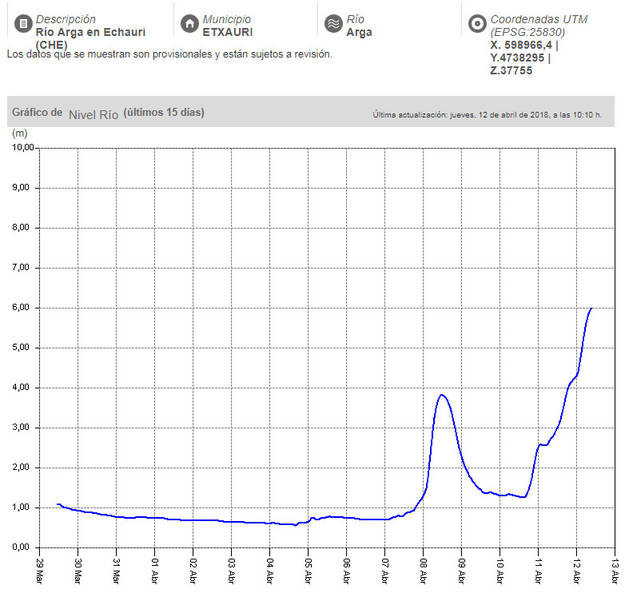Click the 'Nivel Río' chart title
Screen dimensions: 629x605
[x=93, y=113]
